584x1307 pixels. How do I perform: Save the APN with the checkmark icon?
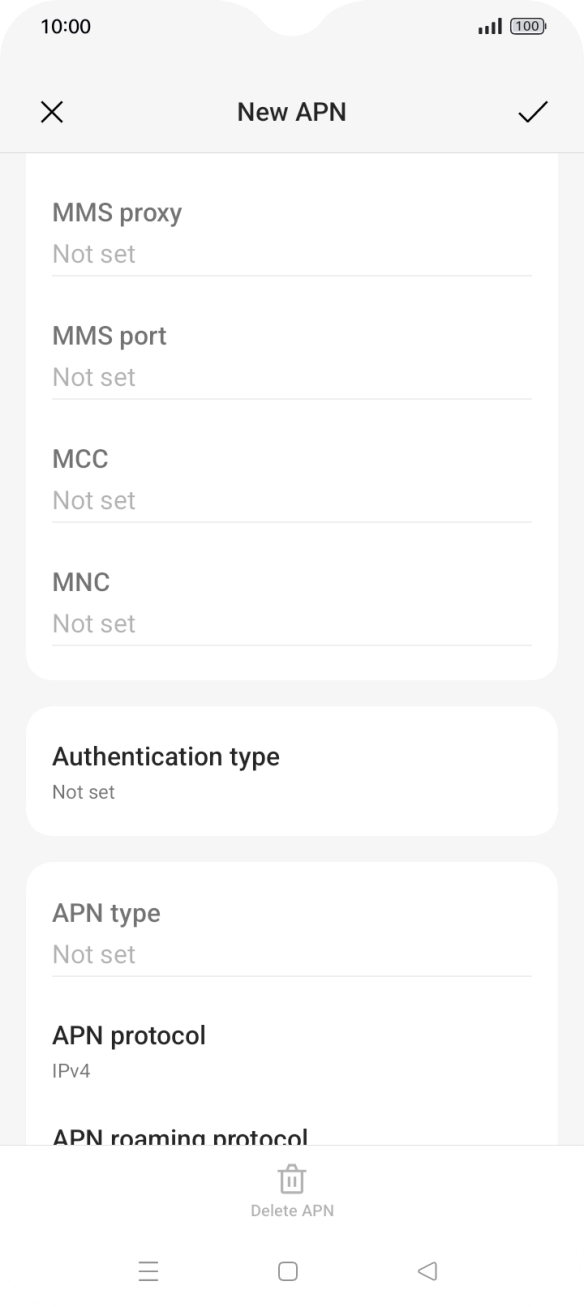[x=532, y=112]
